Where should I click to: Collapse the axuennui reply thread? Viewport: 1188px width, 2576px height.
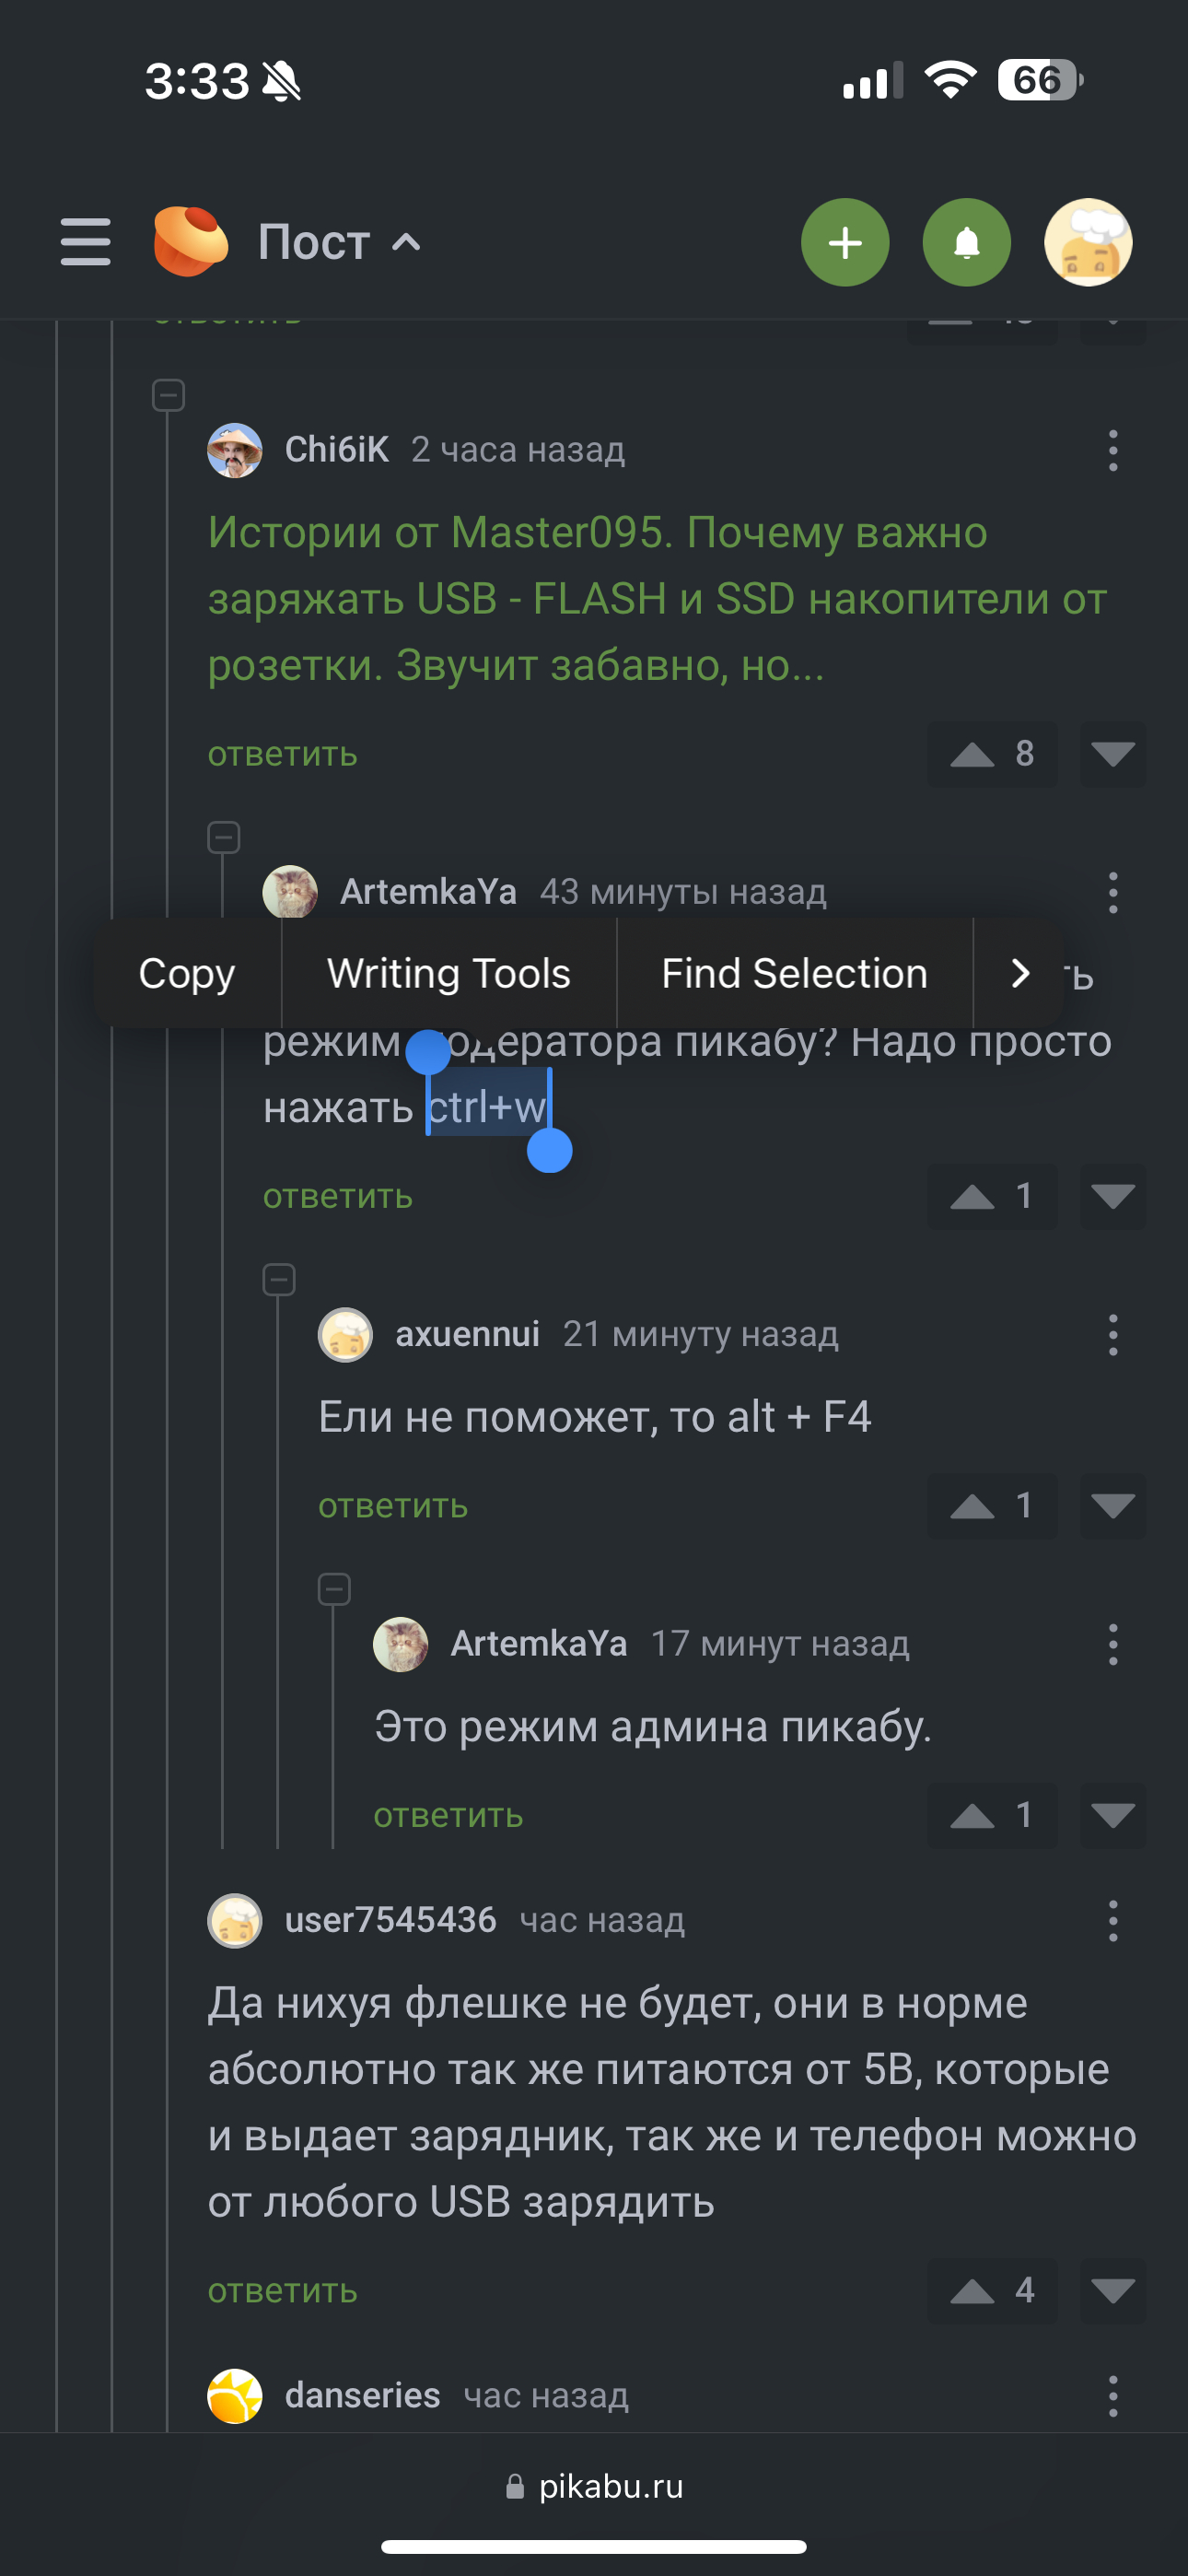[279, 1279]
